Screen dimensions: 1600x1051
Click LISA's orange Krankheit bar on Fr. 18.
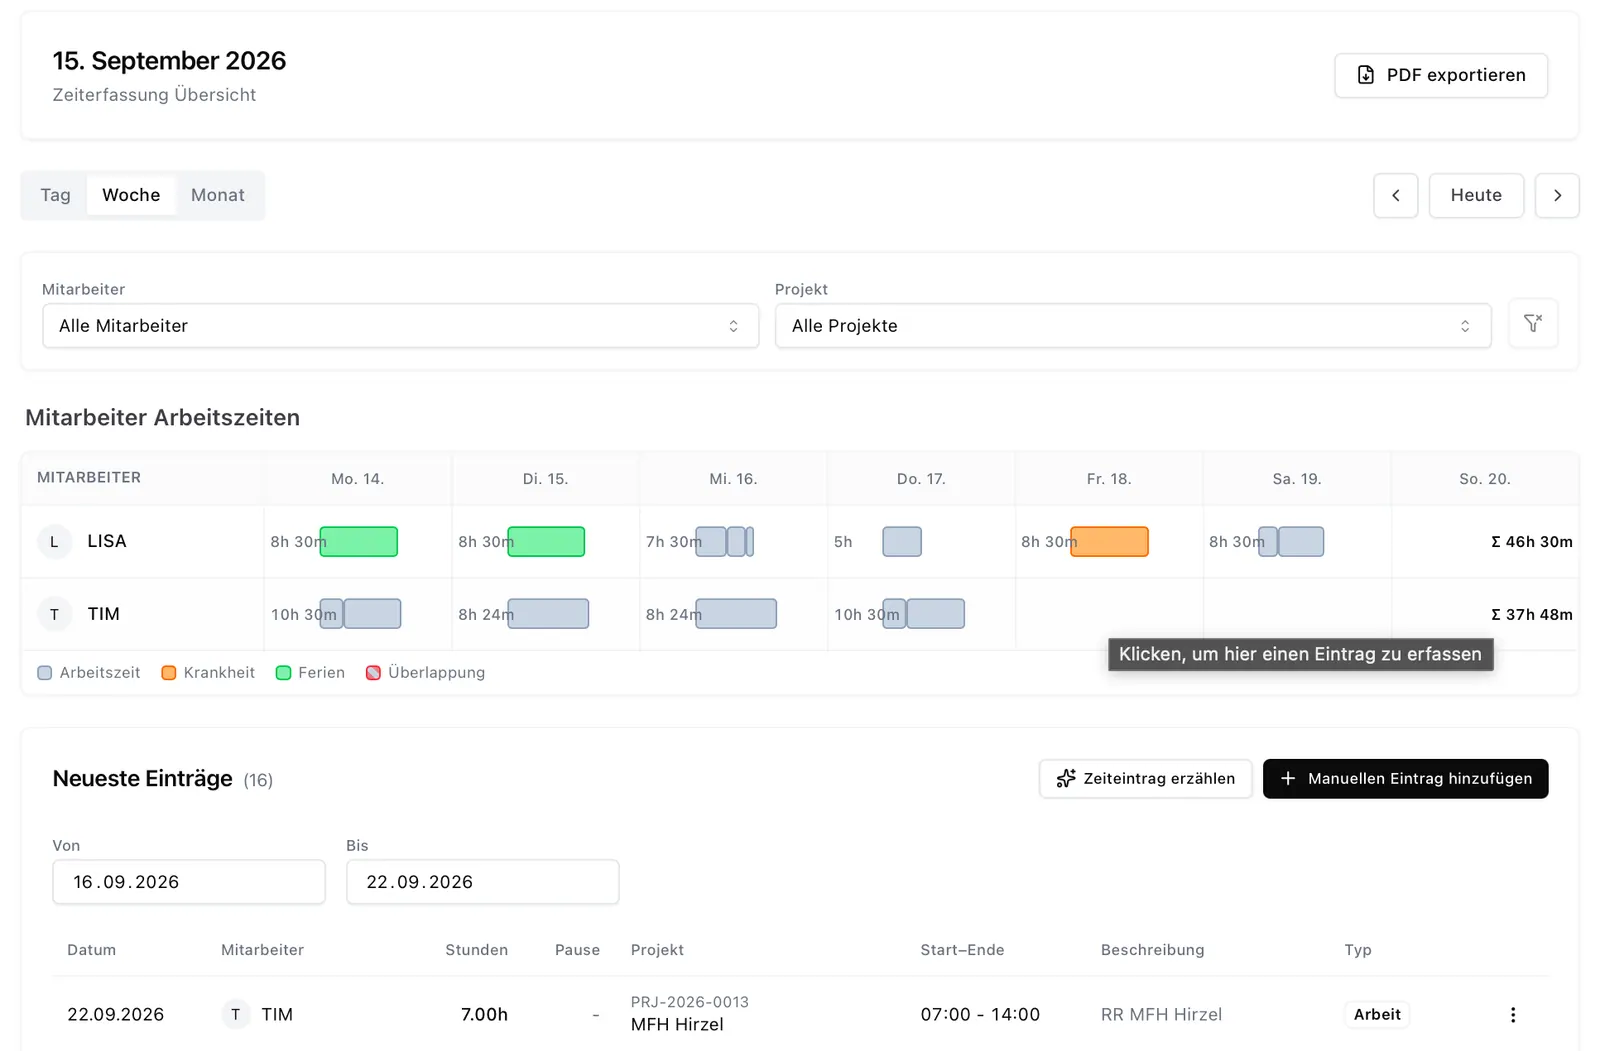pyautogui.click(x=1109, y=541)
